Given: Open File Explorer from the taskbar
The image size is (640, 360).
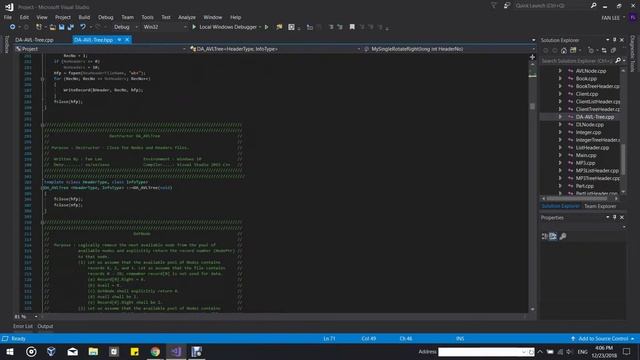Looking at the screenshot, I should tap(93, 351).
